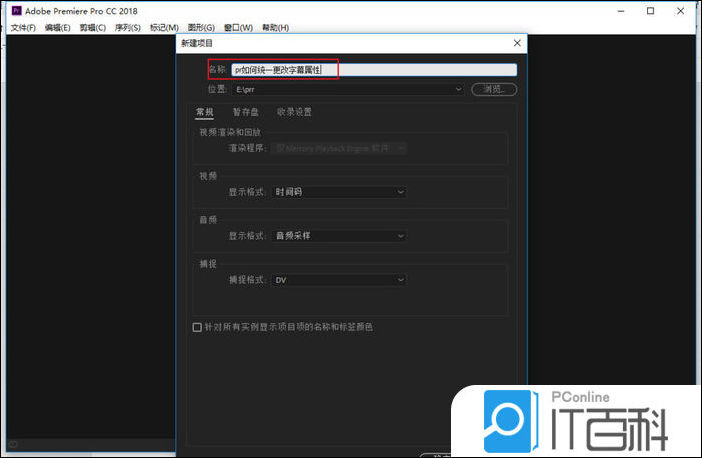Open the 帮助(H) menu
702x458 pixels.
click(x=275, y=28)
